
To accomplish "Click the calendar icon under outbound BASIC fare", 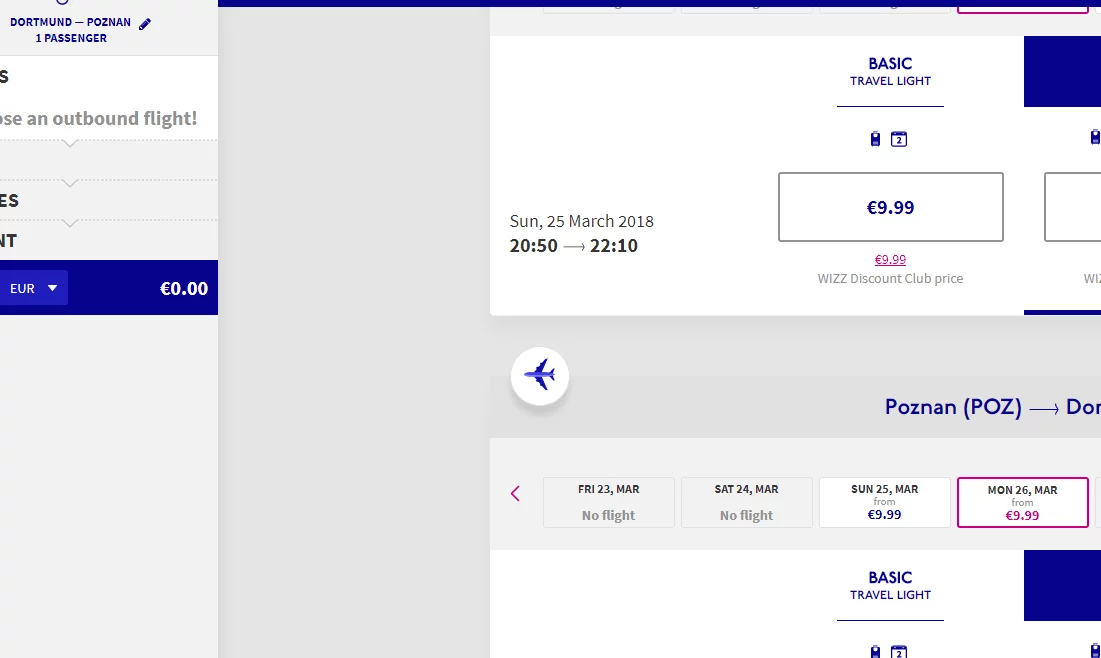I will [x=899, y=139].
